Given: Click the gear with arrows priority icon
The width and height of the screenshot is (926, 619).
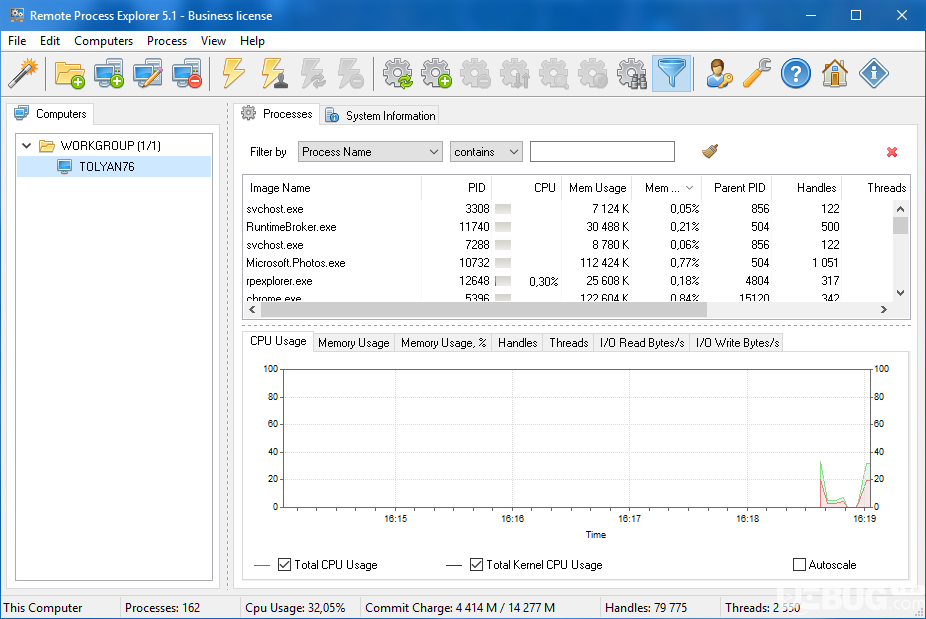Looking at the screenshot, I should coord(514,74).
